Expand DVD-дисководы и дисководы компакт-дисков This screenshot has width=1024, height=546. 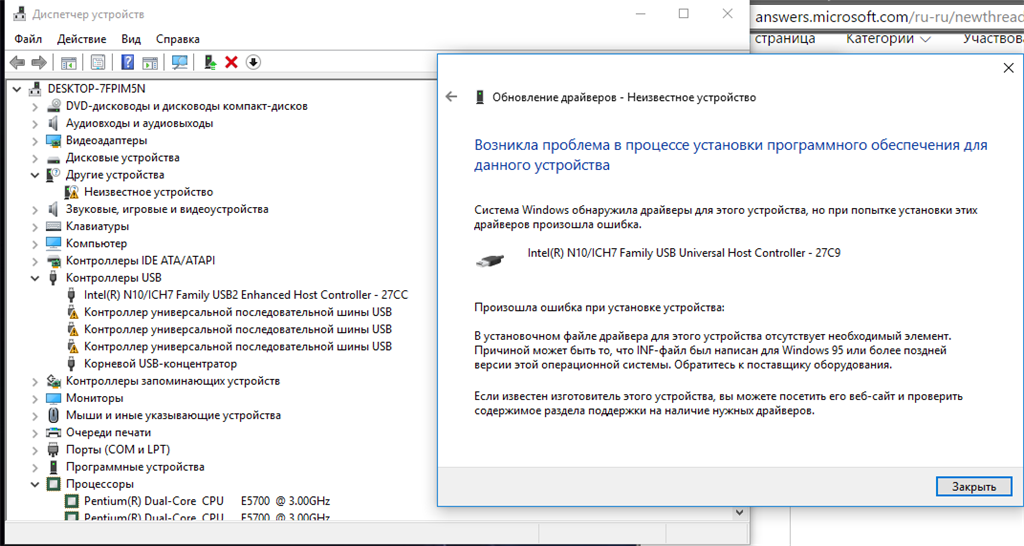click(35, 106)
